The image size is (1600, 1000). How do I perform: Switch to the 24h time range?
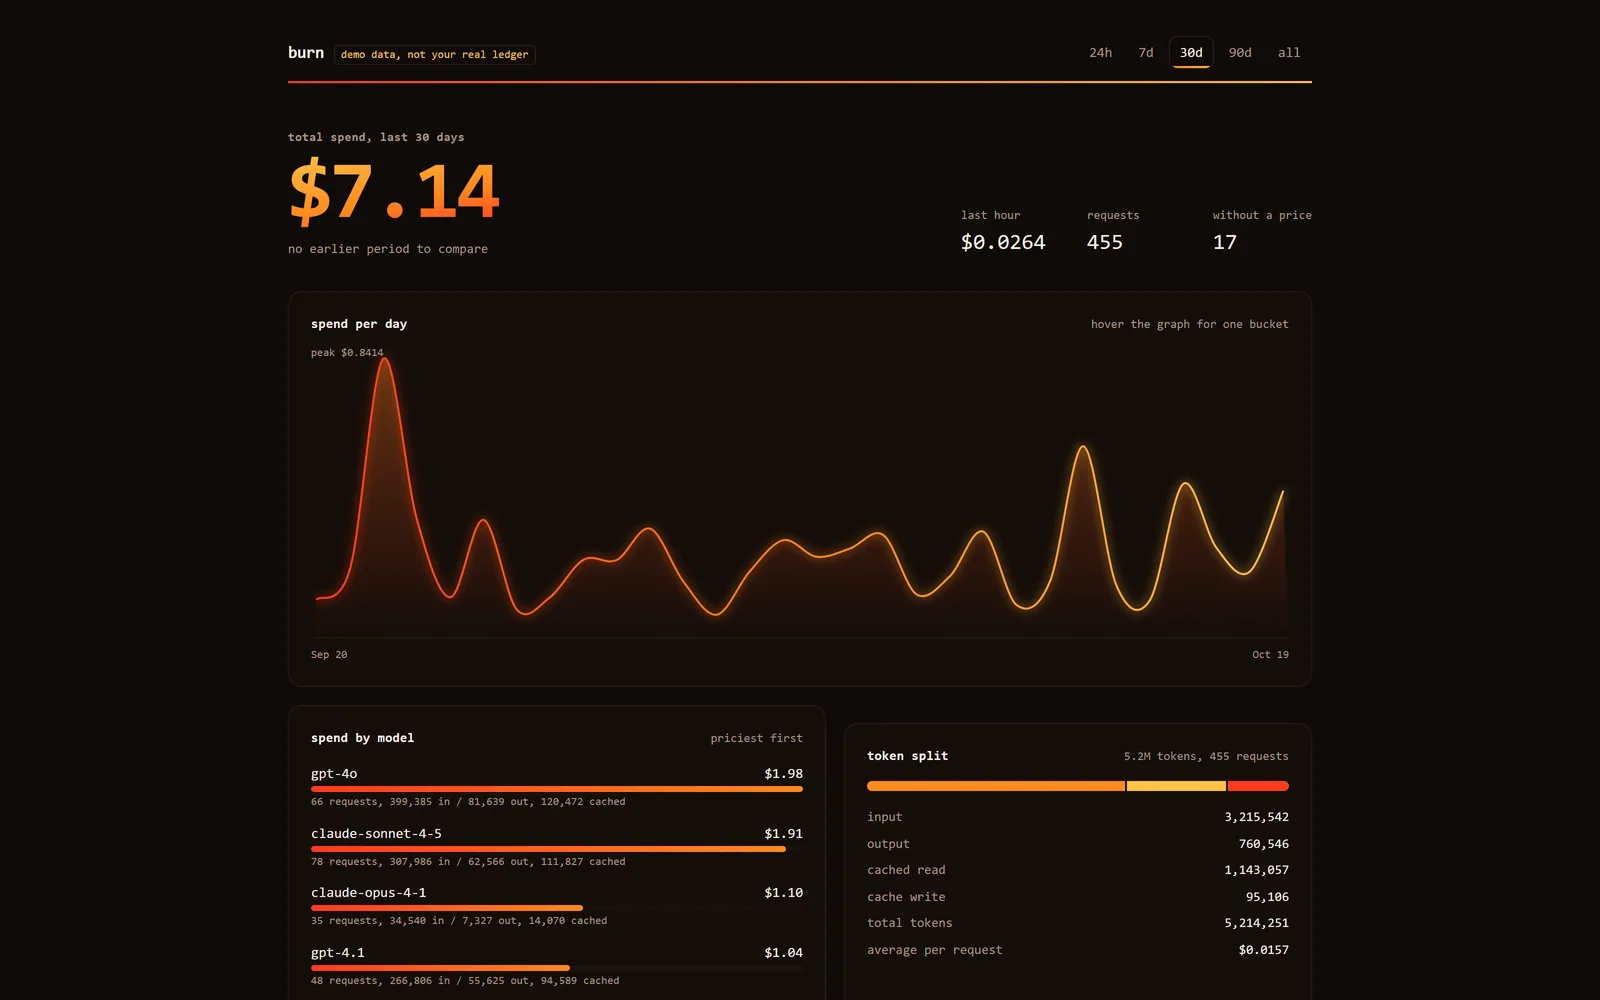click(x=1100, y=53)
